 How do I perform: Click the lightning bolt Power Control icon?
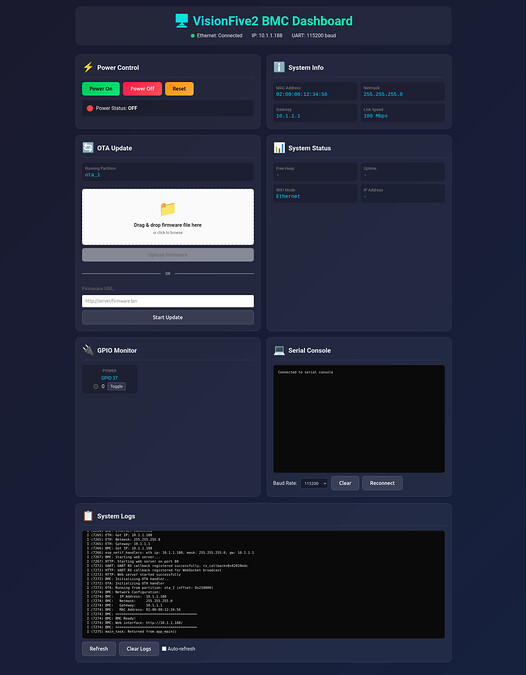coord(88,67)
